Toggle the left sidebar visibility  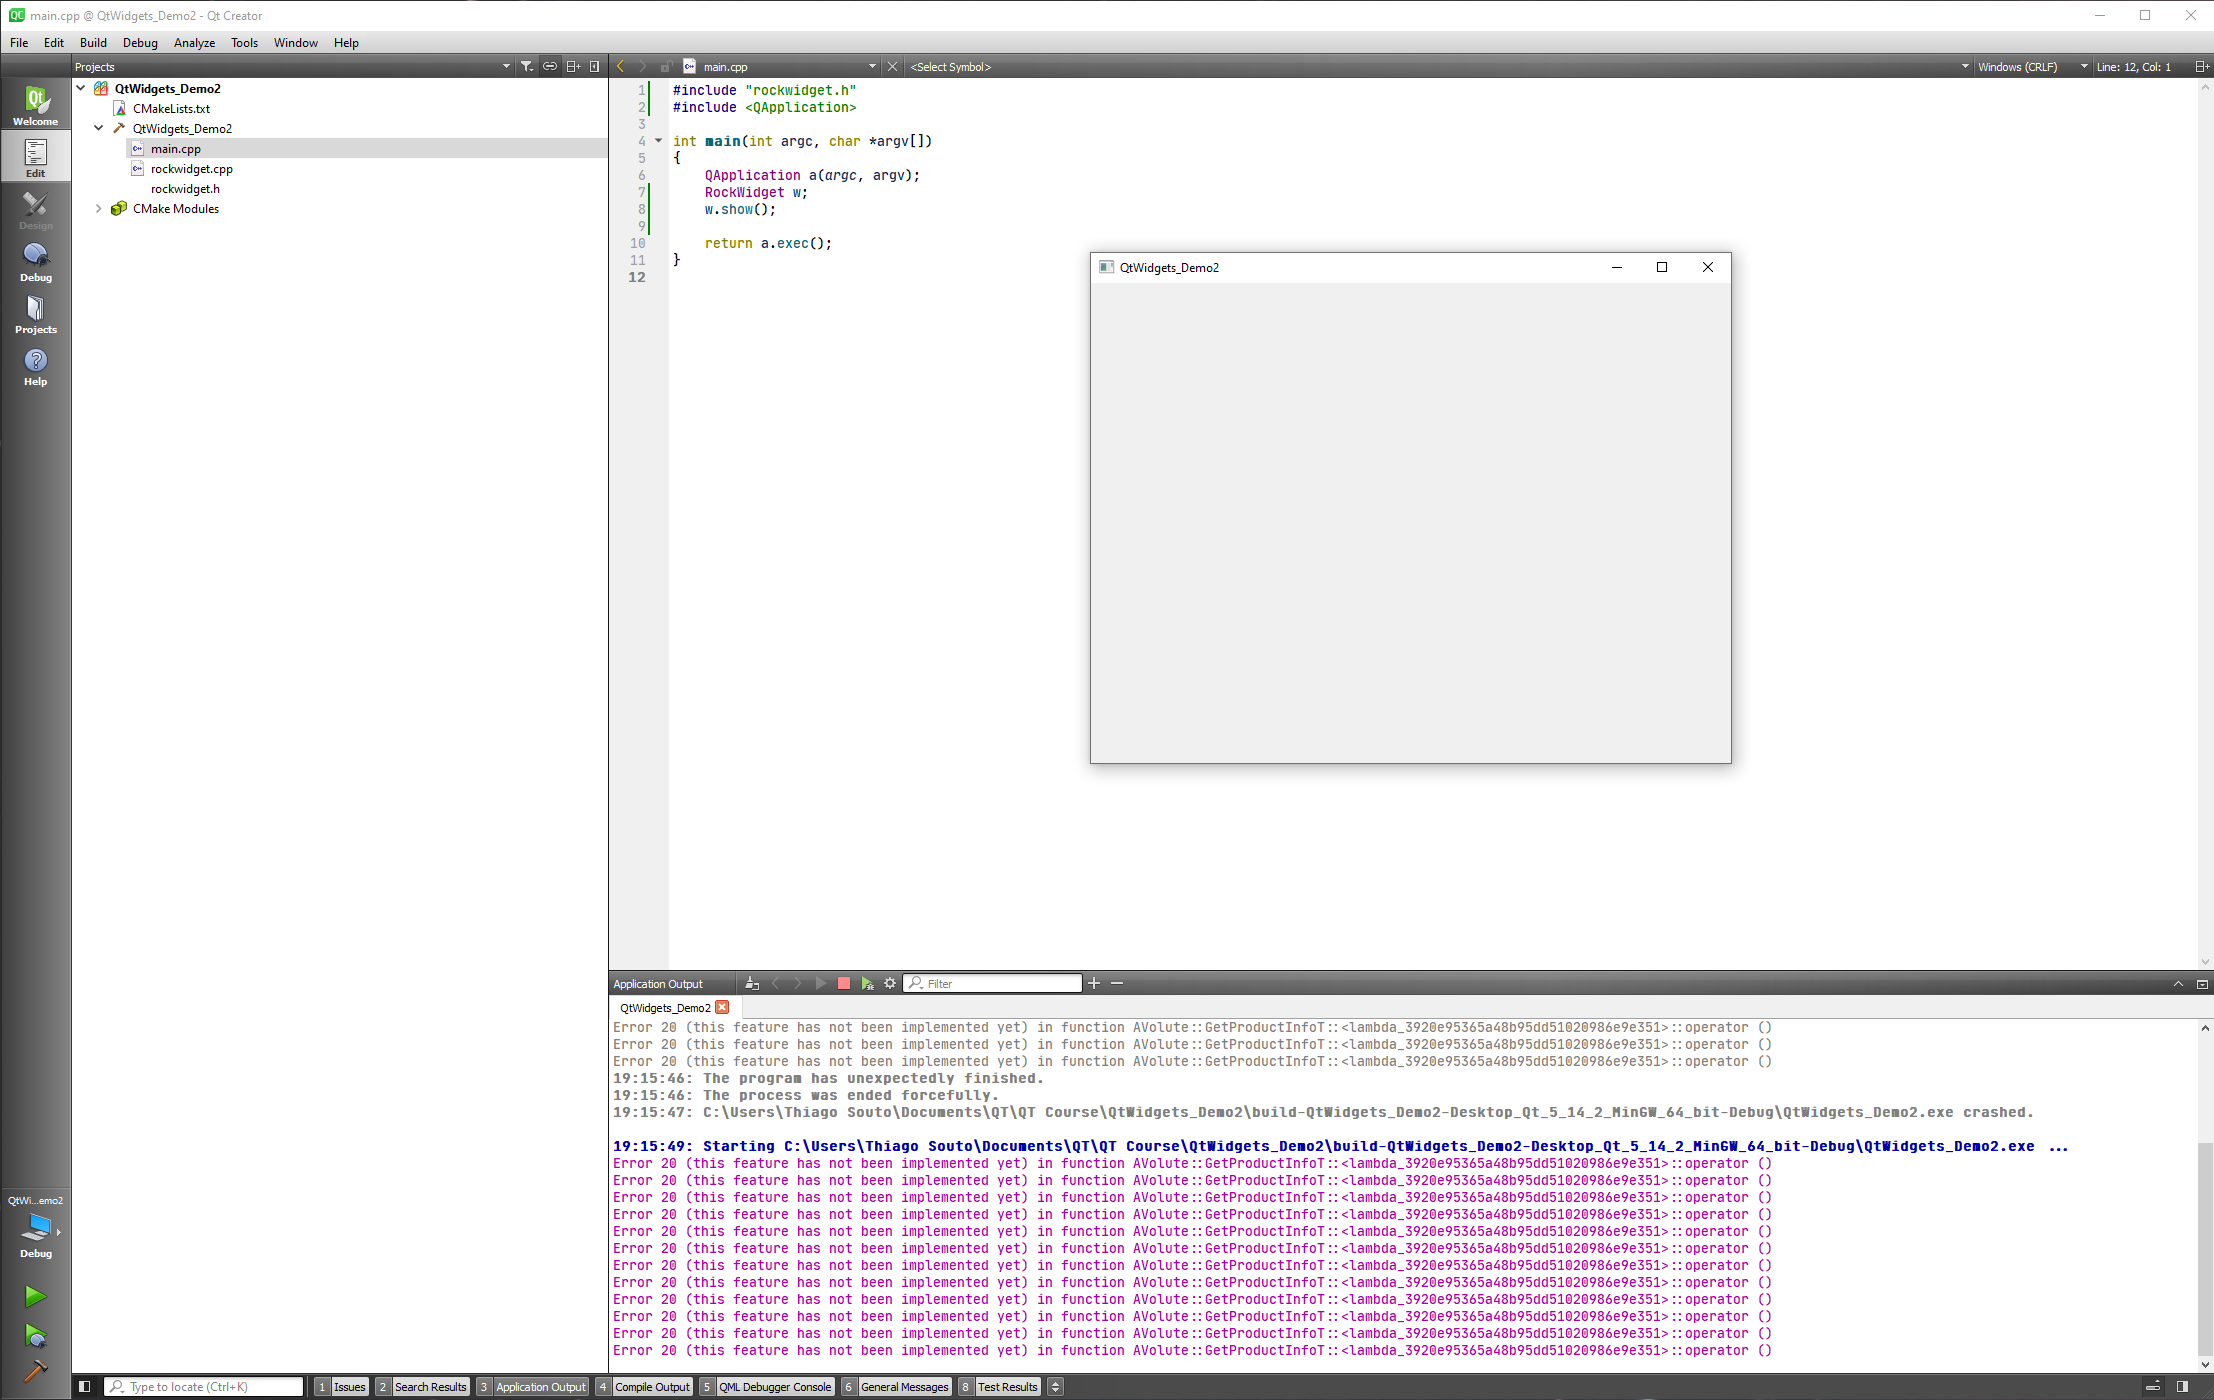coord(85,1387)
